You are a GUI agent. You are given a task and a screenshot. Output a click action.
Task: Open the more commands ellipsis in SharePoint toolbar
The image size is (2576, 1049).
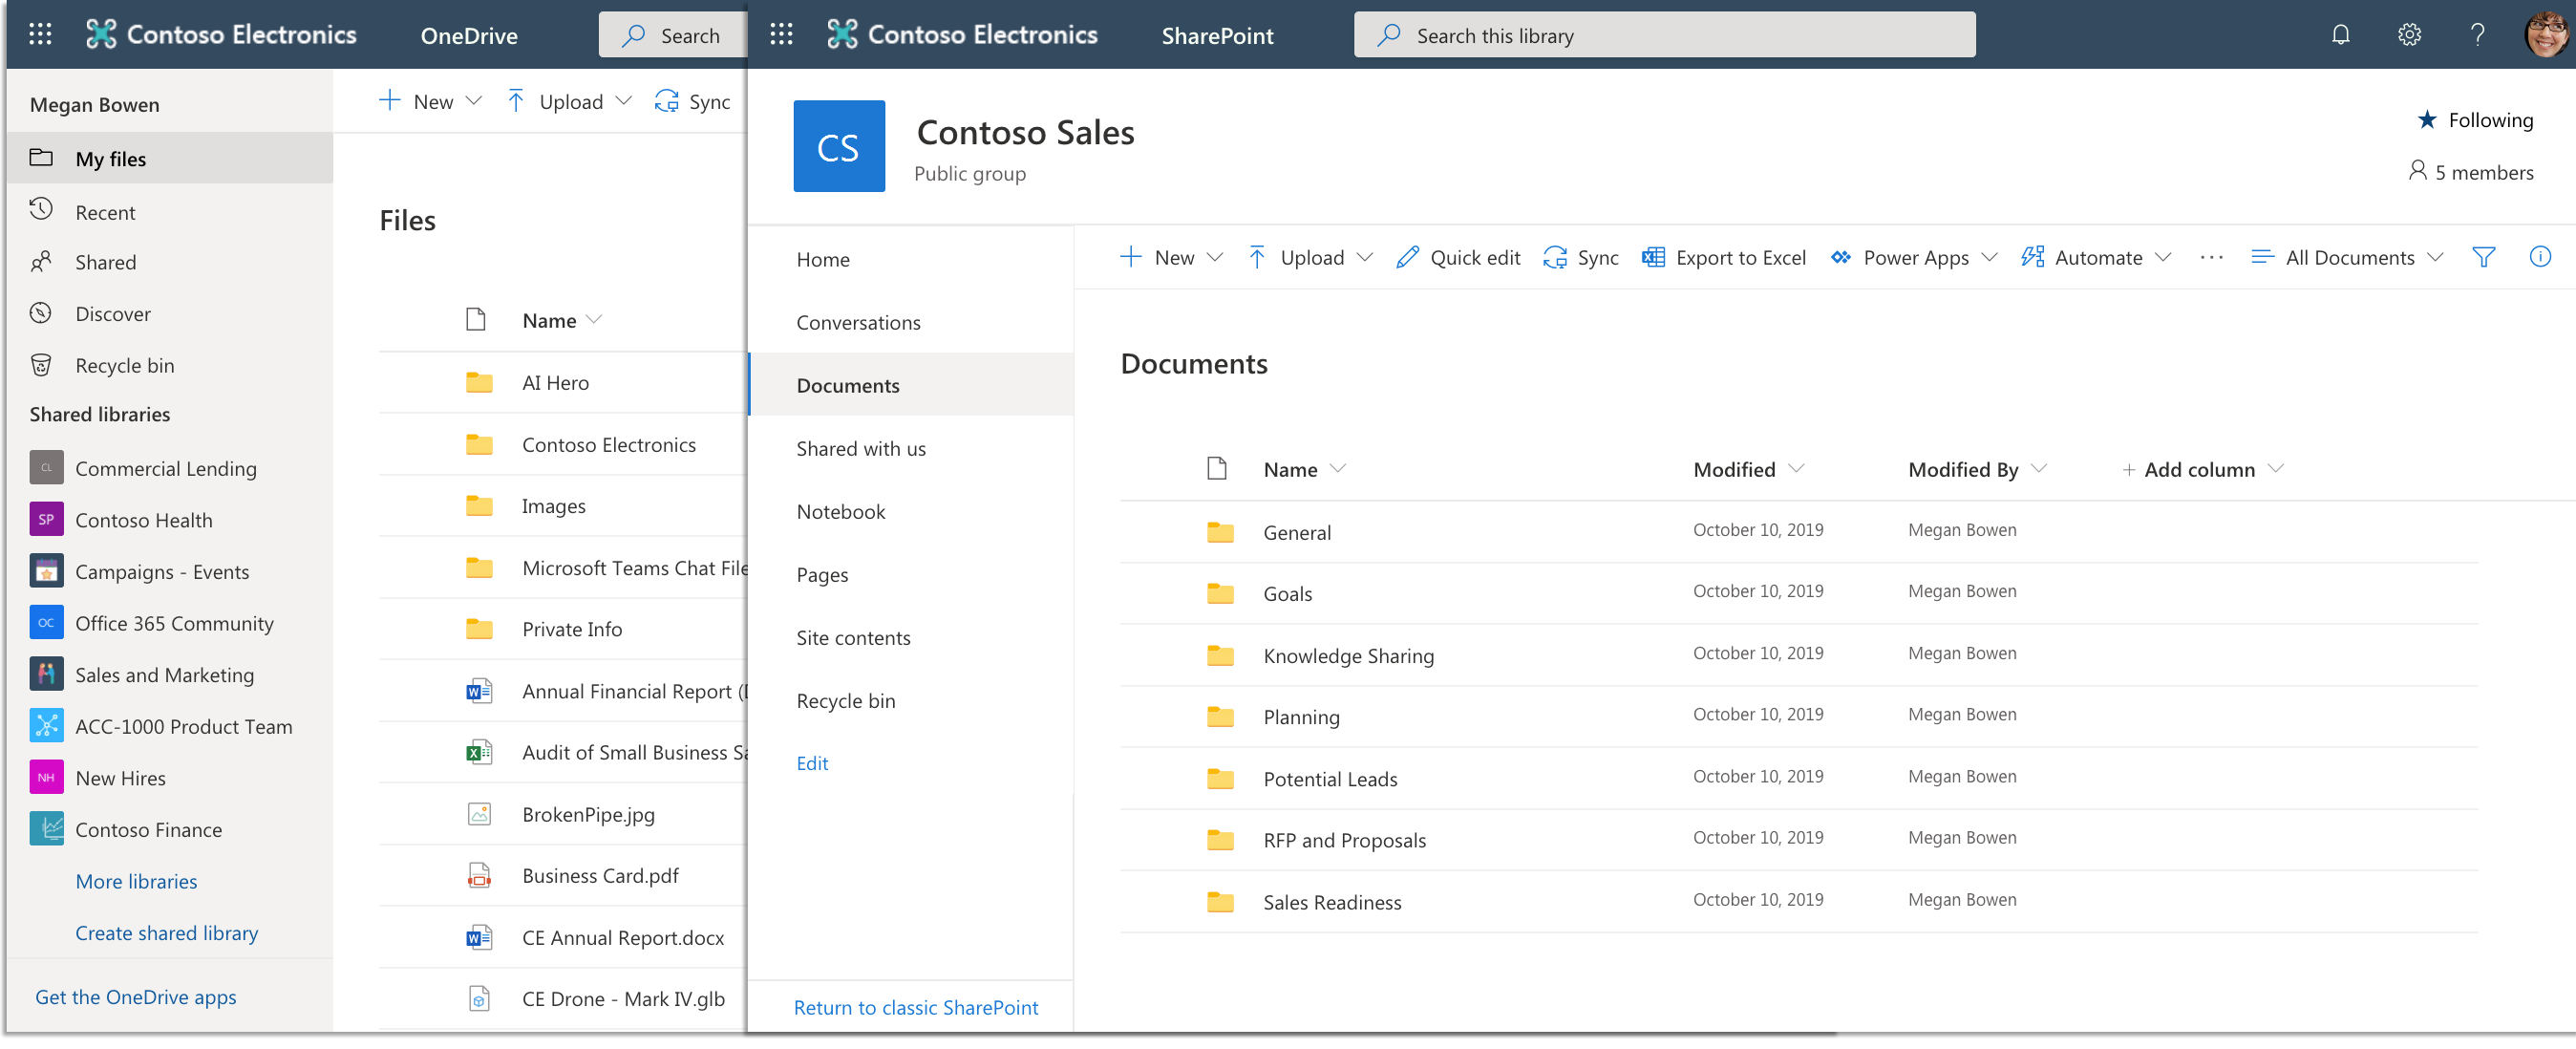pyautogui.click(x=2211, y=257)
